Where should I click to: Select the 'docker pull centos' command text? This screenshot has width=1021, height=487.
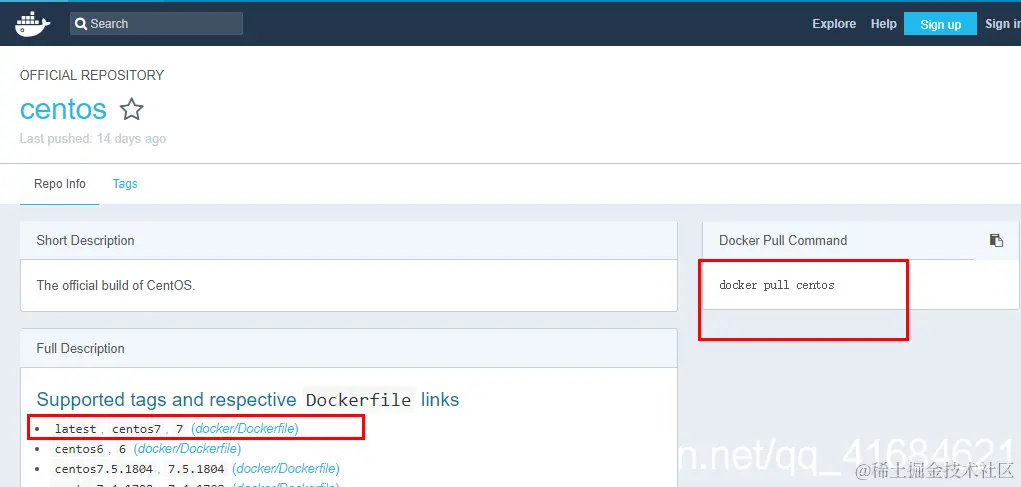coord(777,285)
